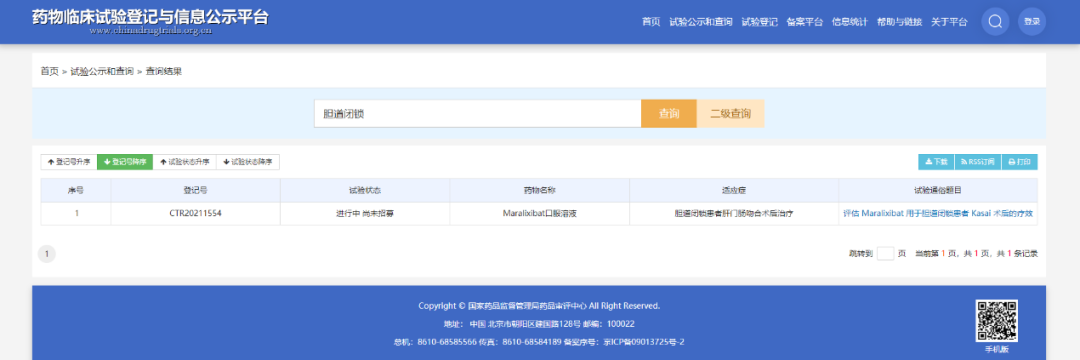
Task: Click the 序号 column header
Action: pos(76,190)
